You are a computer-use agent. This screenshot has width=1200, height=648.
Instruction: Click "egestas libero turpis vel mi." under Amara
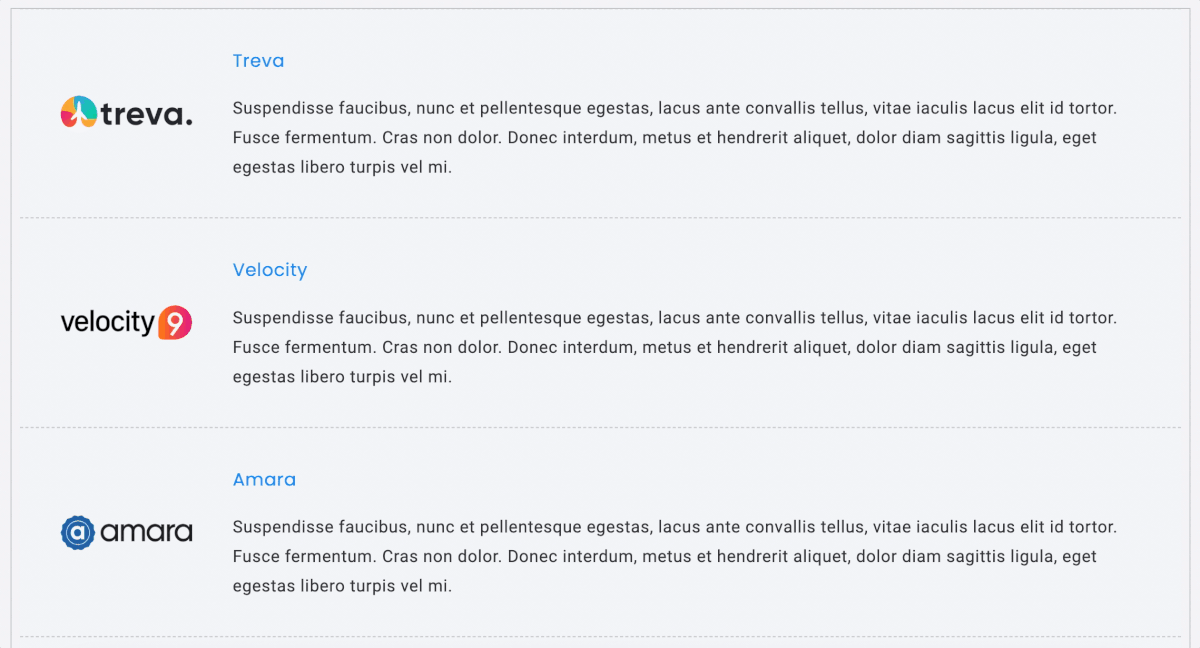point(342,586)
